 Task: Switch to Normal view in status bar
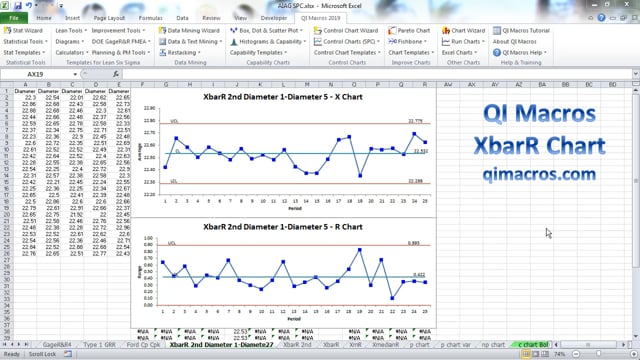tap(527, 354)
